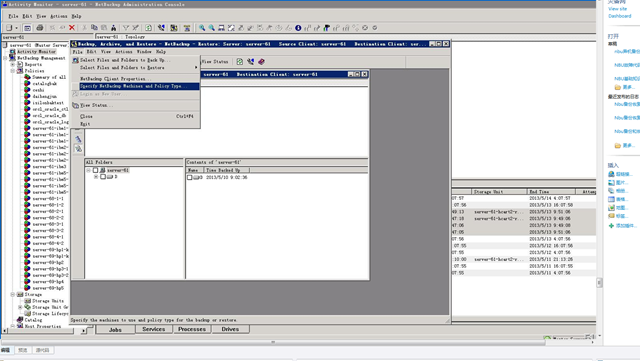Click the zoom in magnifier icon
Screen dimensions: 640x361
click(202, 28)
